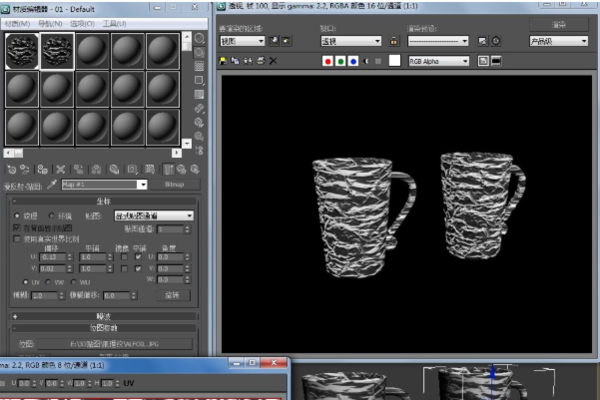This screenshot has width=600, height=400.
Task: Click the Bitmap type button
Action: coord(172,185)
